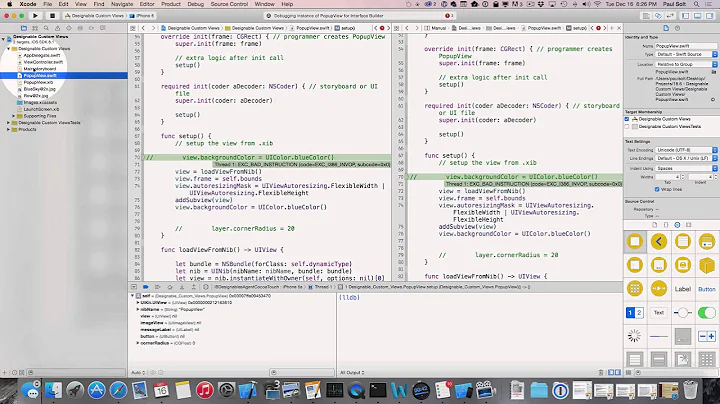Image resolution: width=720 pixels, height=404 pixels.
Task: Show the File inspector tab
Action: coord(666,28)
